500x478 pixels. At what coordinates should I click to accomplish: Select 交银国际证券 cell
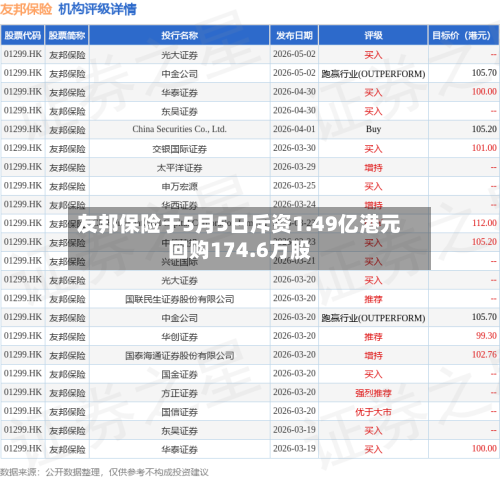[x=180, y=149]
